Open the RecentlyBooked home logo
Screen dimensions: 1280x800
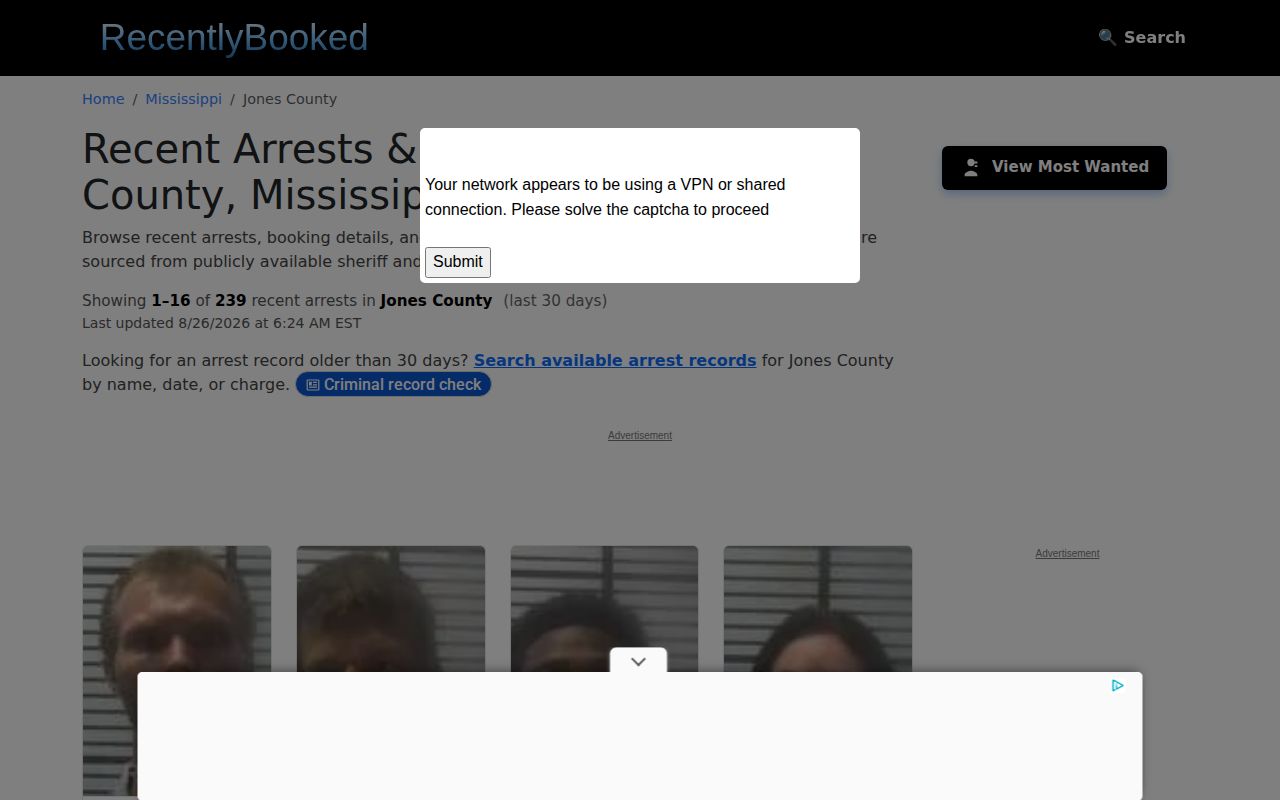(234, 38)
